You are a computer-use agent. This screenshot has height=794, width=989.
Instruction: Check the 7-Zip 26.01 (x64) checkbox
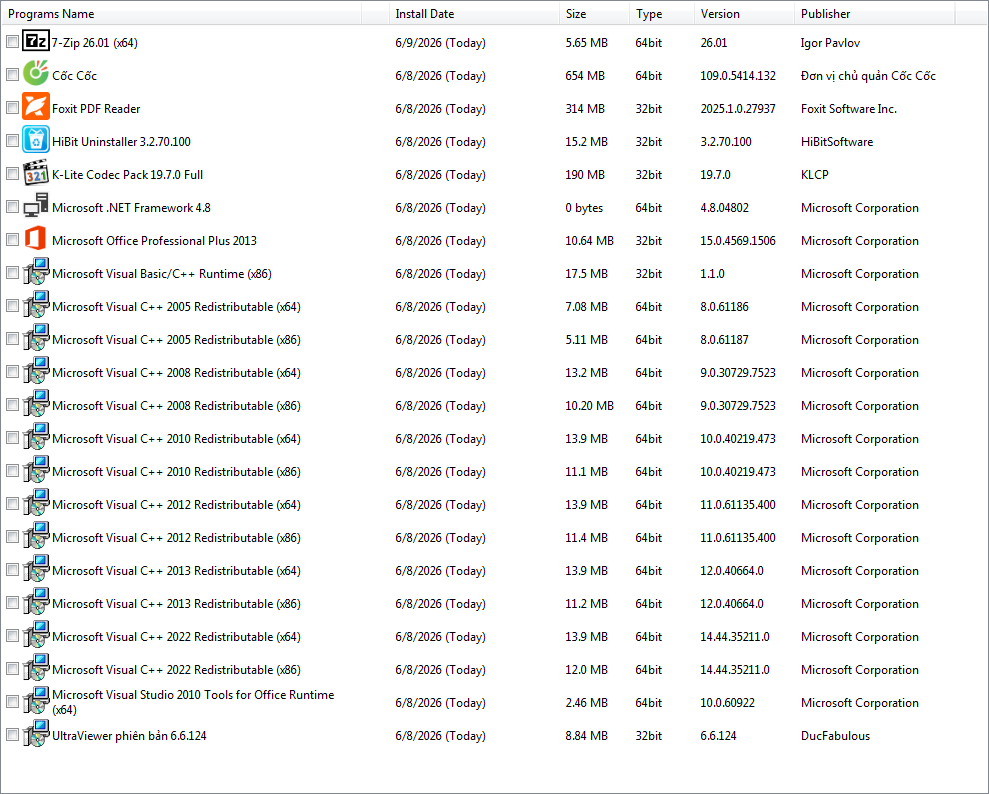[13, 42]
